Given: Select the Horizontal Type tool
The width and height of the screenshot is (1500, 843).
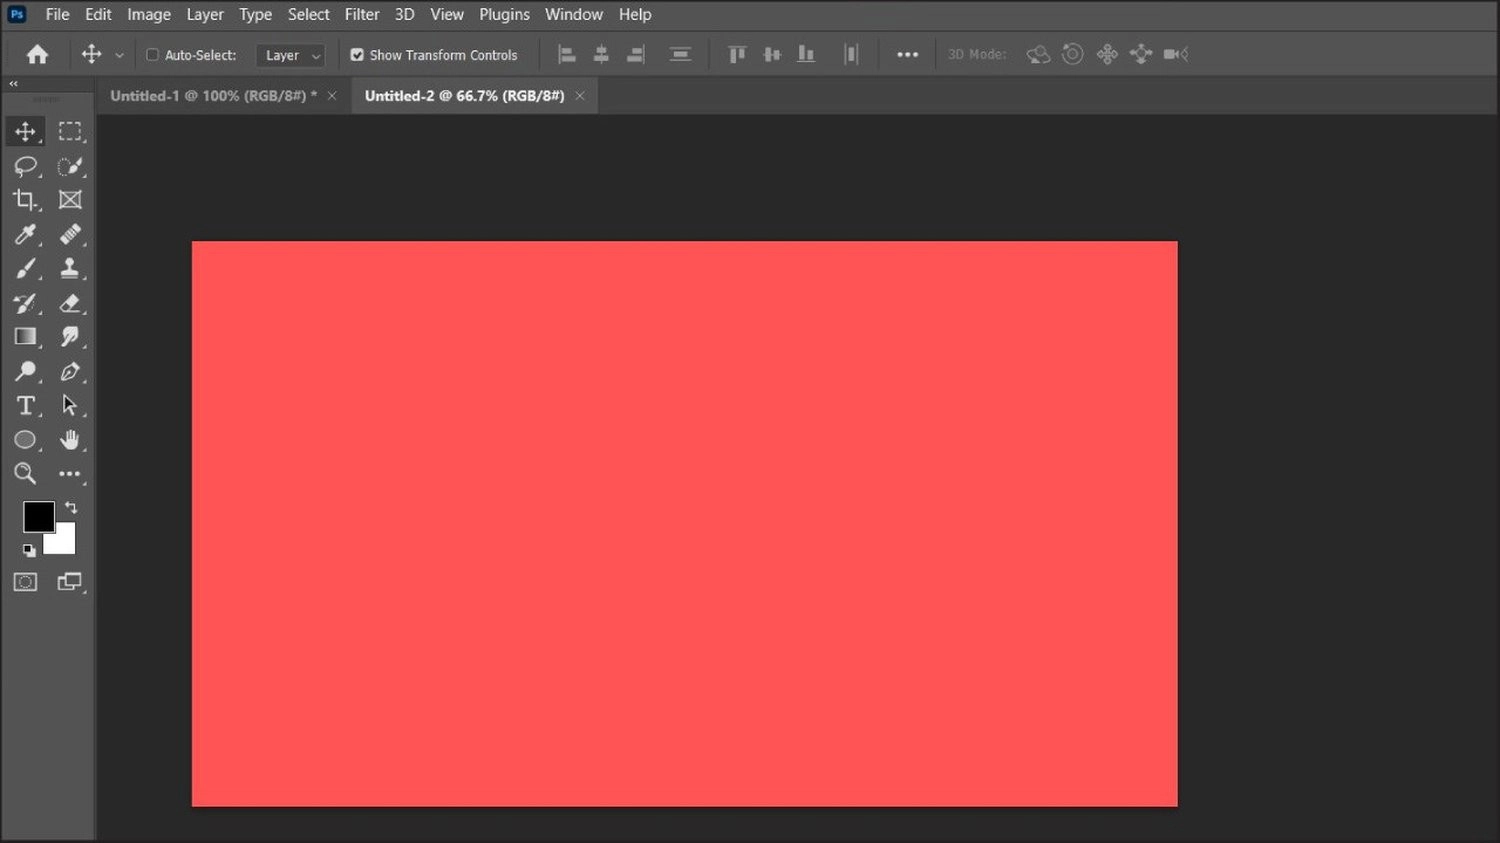Looking at the screenshot, I should click(25, 405).
